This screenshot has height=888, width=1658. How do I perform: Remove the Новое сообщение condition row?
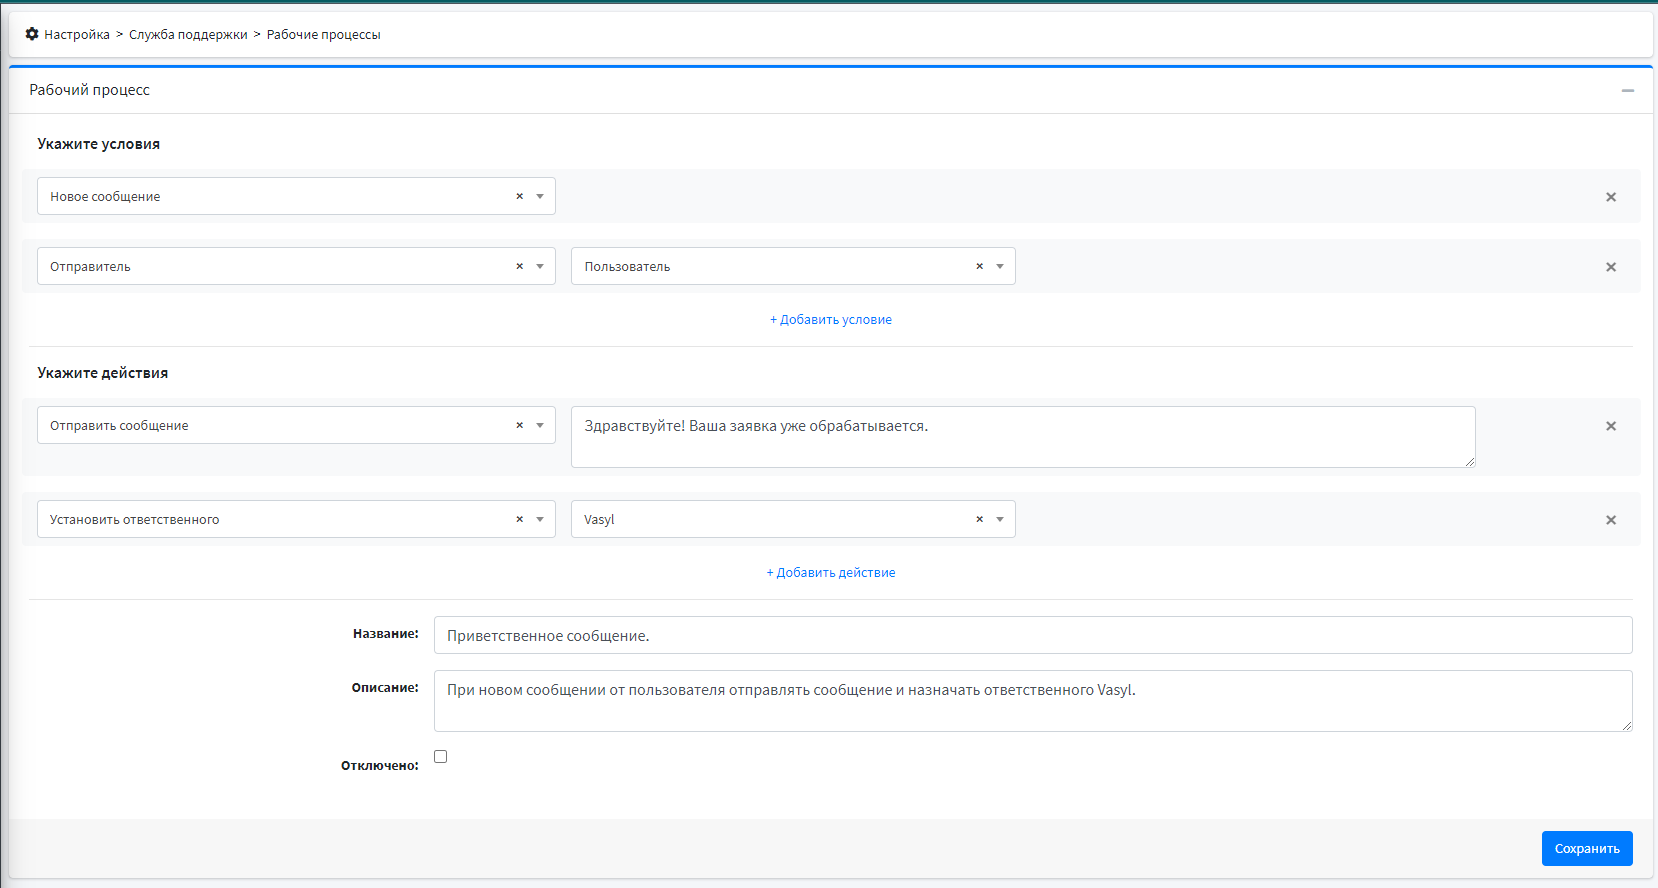pyautogui.click(x=1610, y=197)
